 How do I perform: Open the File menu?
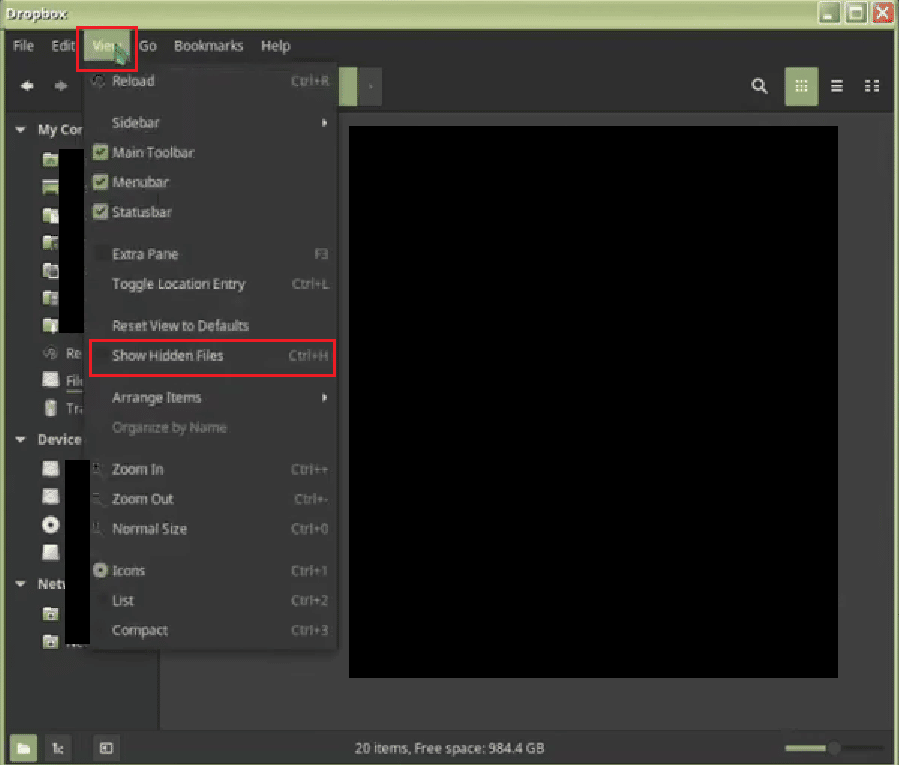coord(24,46)
